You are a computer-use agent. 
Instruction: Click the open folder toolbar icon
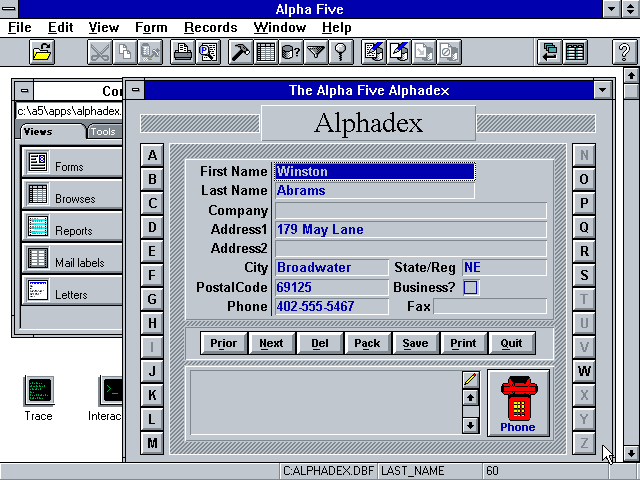42,52
